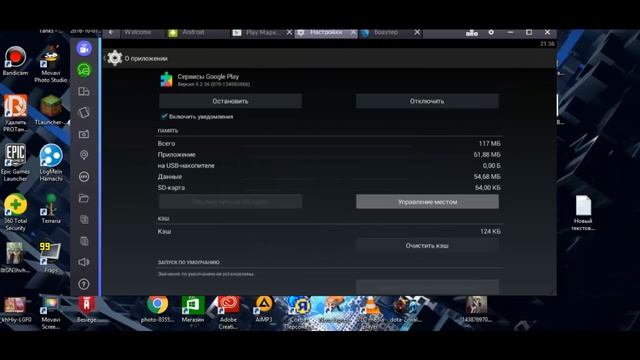Click the gear icon next to О приложении

tap(115, 58)
